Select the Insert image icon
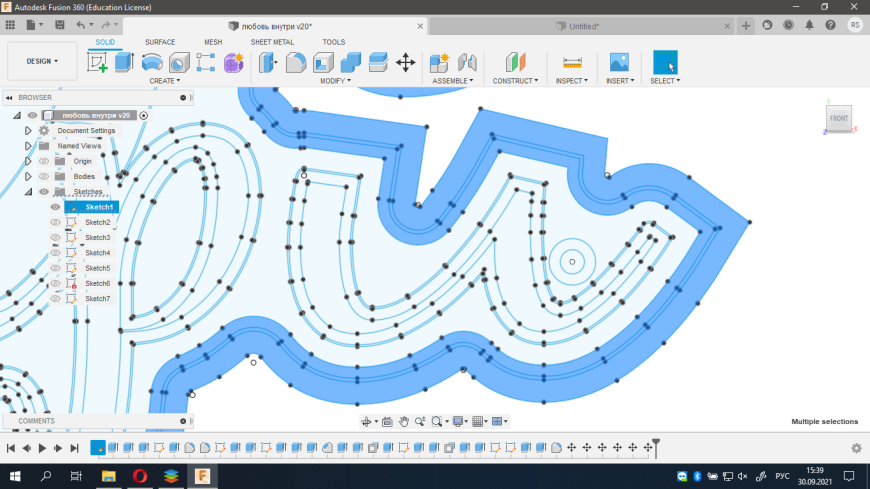The height and width of the screenshot is (489, 870). [x=619, y=62]
